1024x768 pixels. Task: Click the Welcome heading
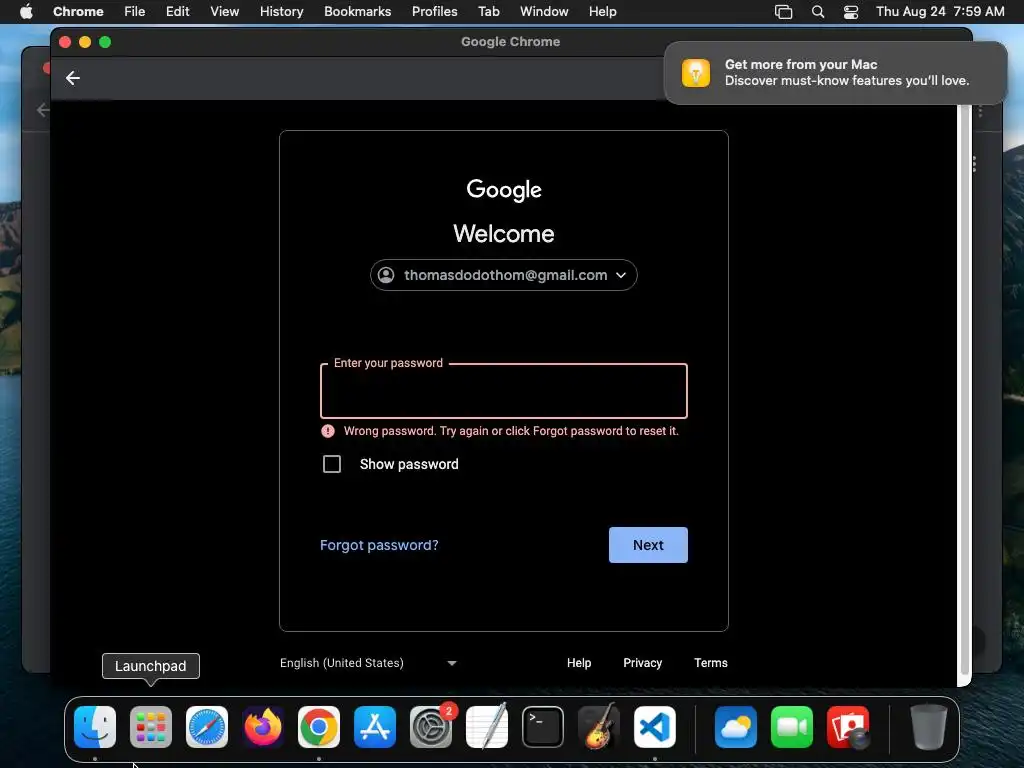[504, 234]
